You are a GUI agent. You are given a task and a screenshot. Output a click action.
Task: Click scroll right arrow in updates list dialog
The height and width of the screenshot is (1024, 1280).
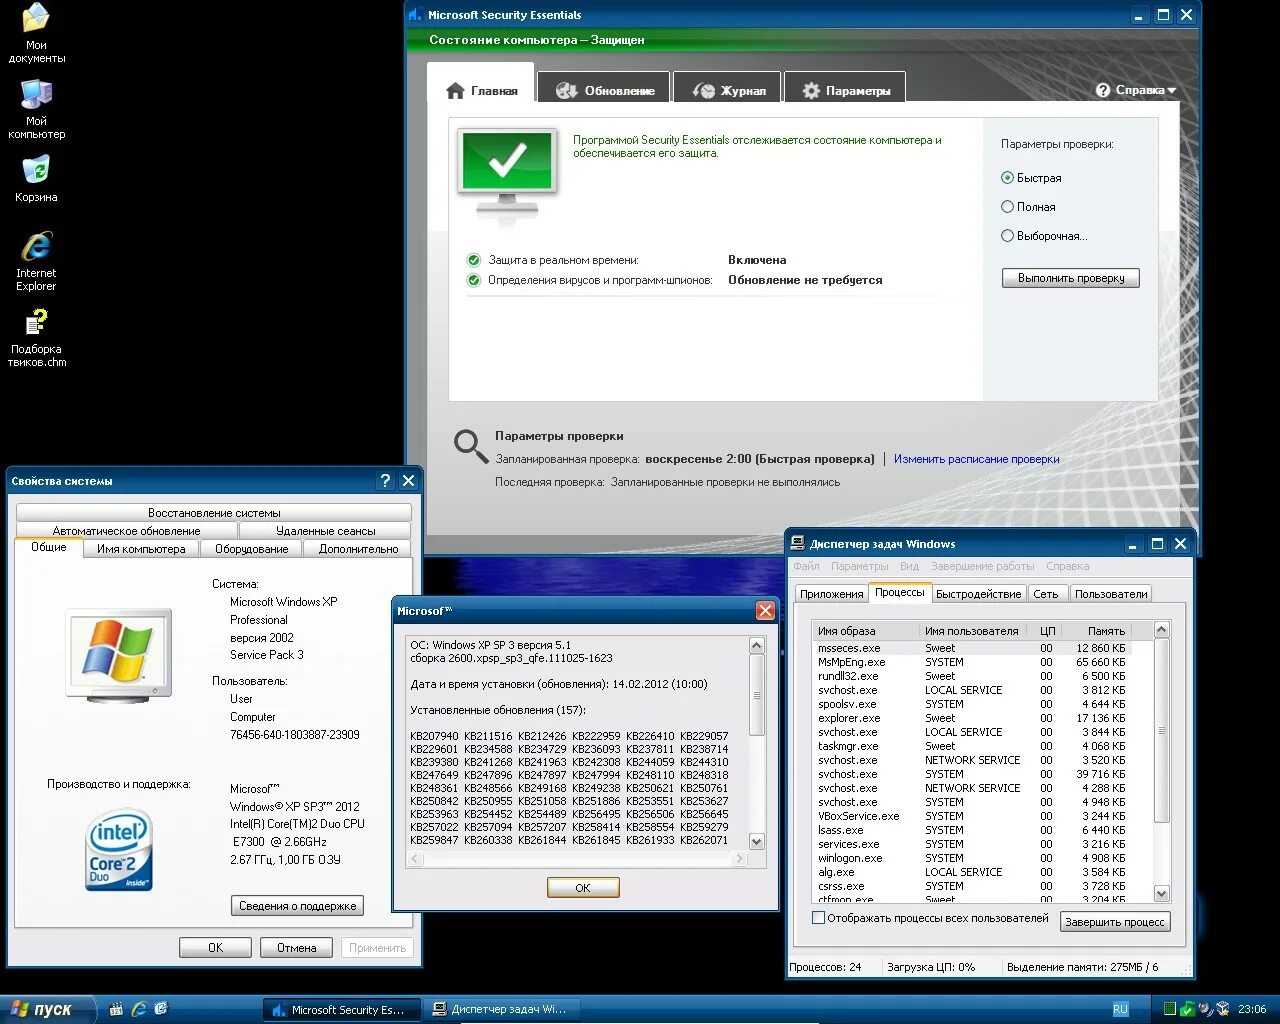pos(740,858)
